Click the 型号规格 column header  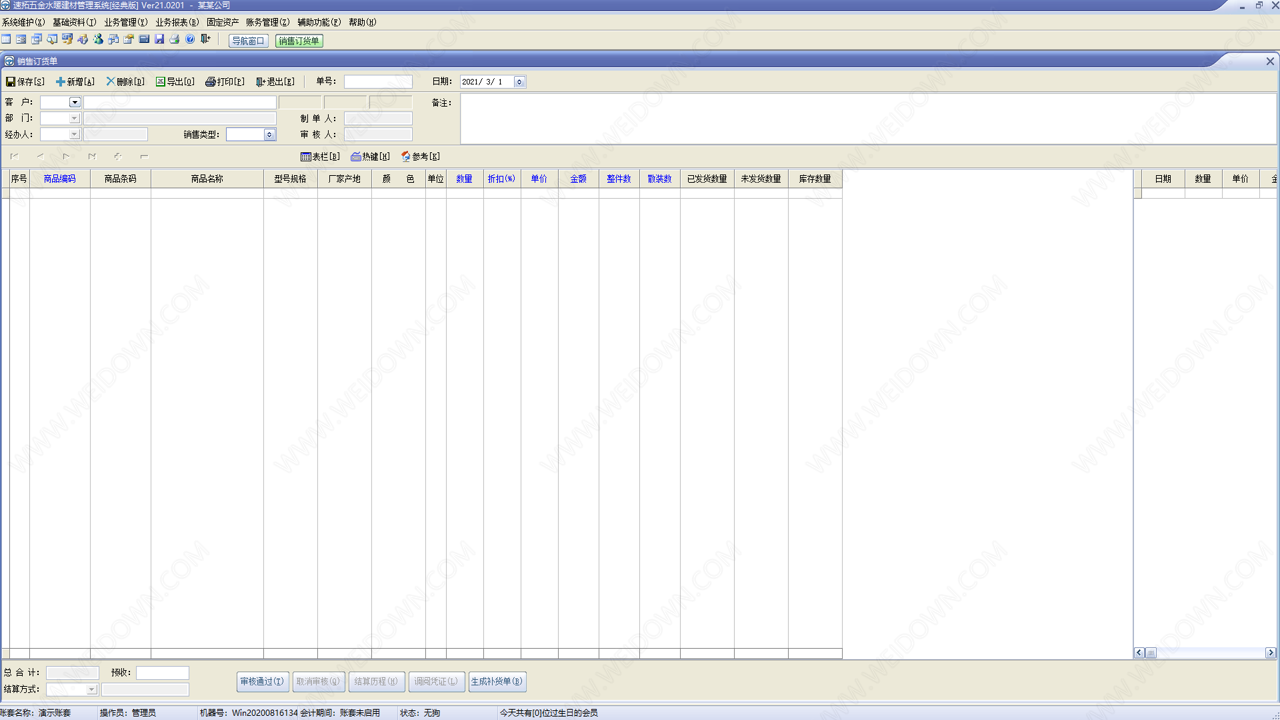pos(291,179)
